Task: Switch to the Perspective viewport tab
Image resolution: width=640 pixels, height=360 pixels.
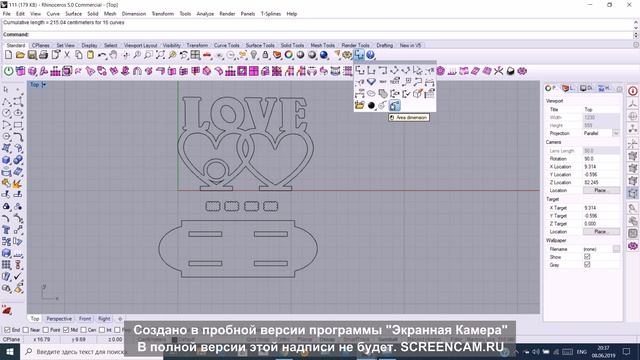Action: (x=59, y=318)
